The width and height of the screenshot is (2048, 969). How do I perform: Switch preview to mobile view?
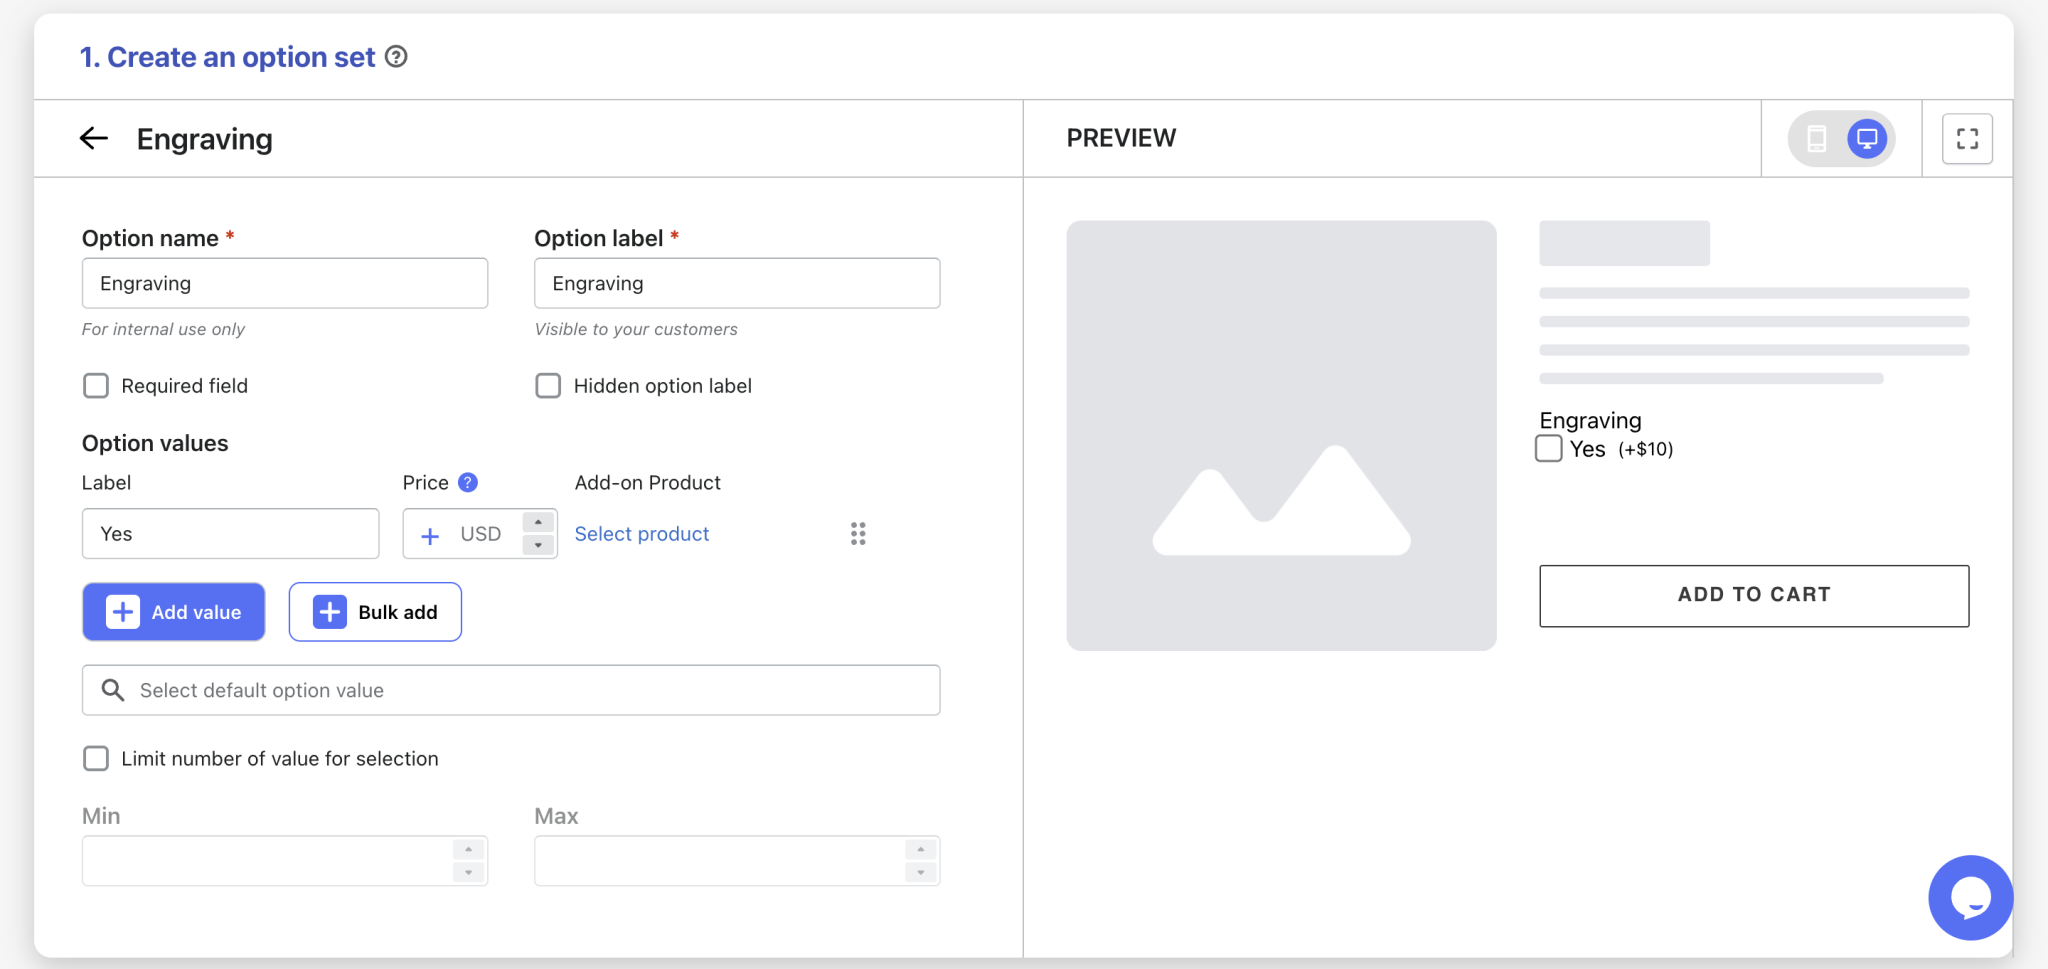coord(1817,138)
